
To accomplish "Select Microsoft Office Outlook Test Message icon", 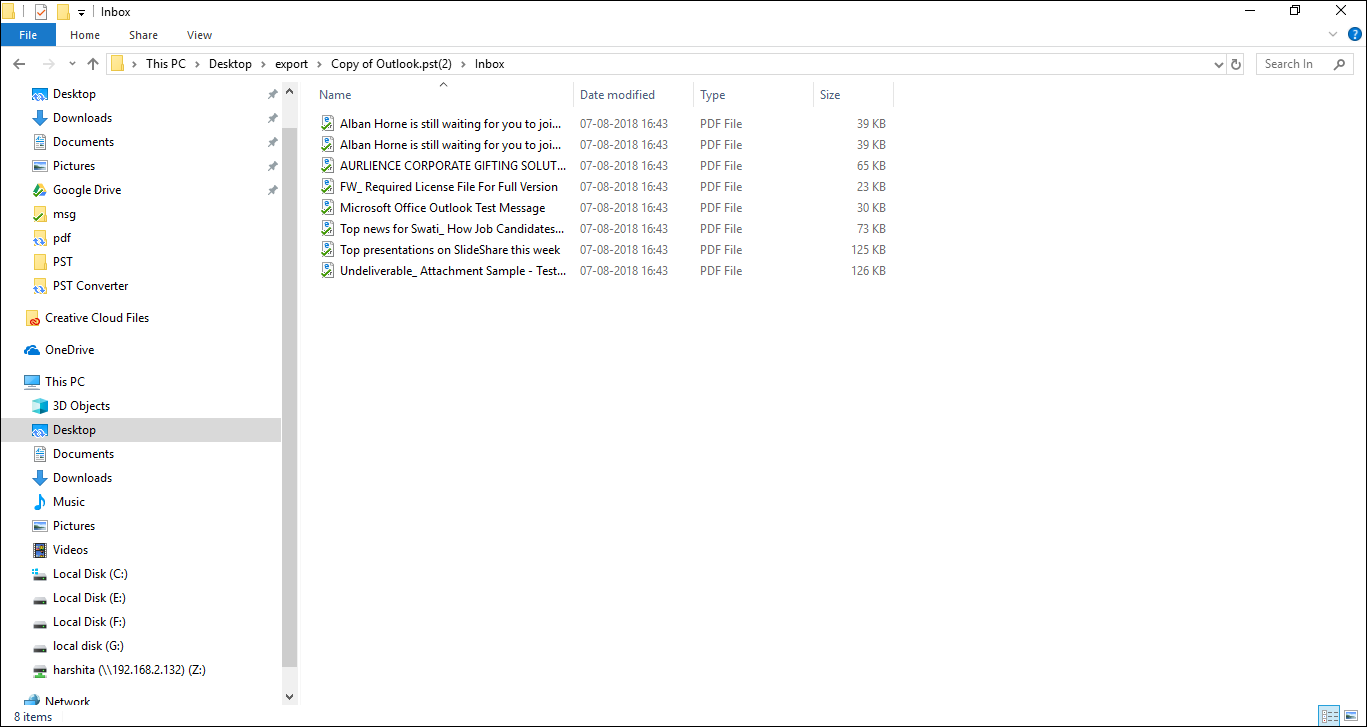I will tap(327, 208).
